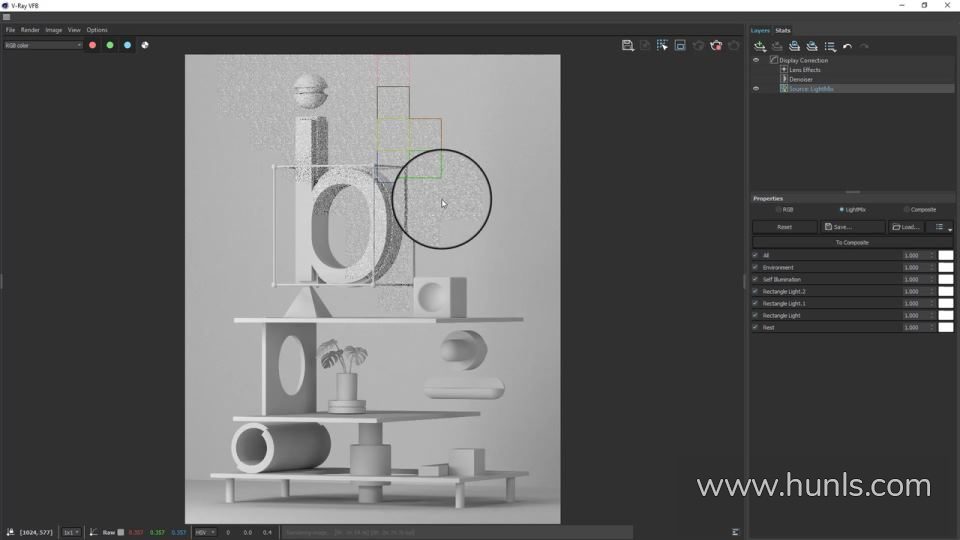The height and width of the screenshot is (540, 960).
Task: Open the Rectangle Light.2 color swatch
Action: 946,291
